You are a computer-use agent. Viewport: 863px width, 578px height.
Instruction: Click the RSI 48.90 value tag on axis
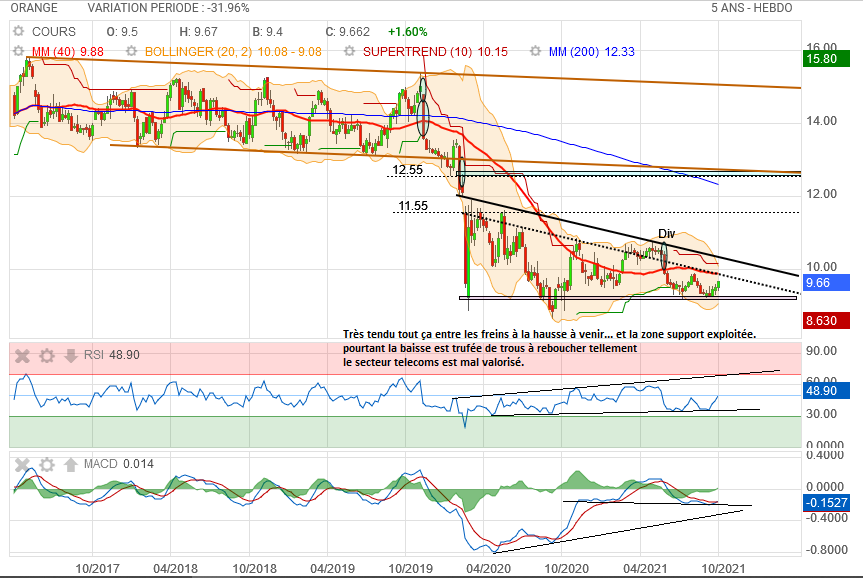(x=826, y=391)
